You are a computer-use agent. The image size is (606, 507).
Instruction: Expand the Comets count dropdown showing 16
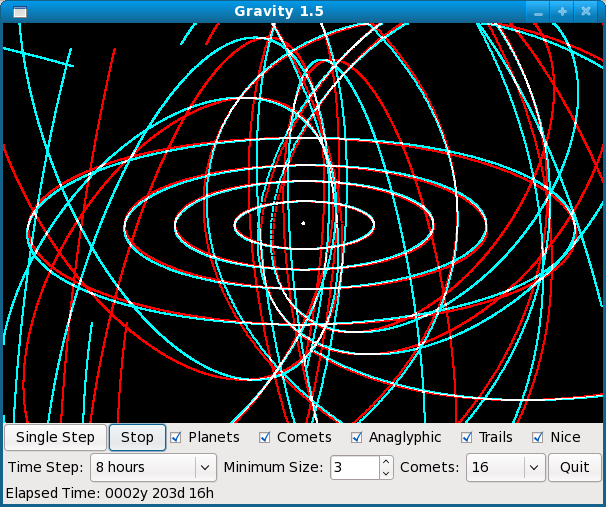507,467
